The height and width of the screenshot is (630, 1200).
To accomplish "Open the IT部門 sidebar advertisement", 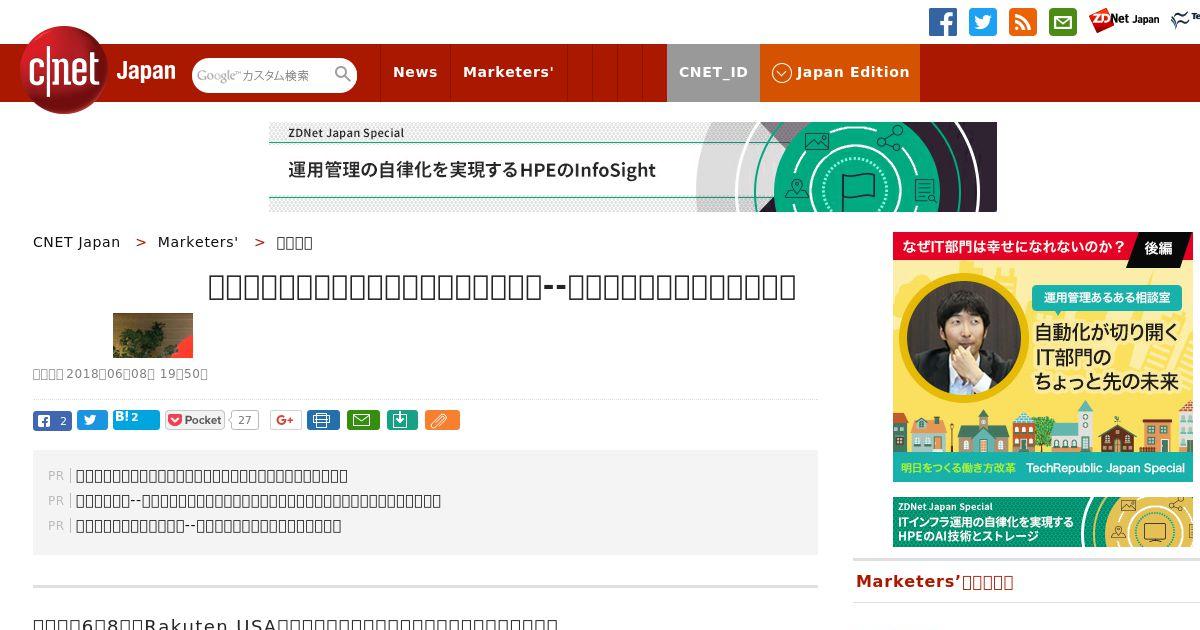I will coord(1043,357).
